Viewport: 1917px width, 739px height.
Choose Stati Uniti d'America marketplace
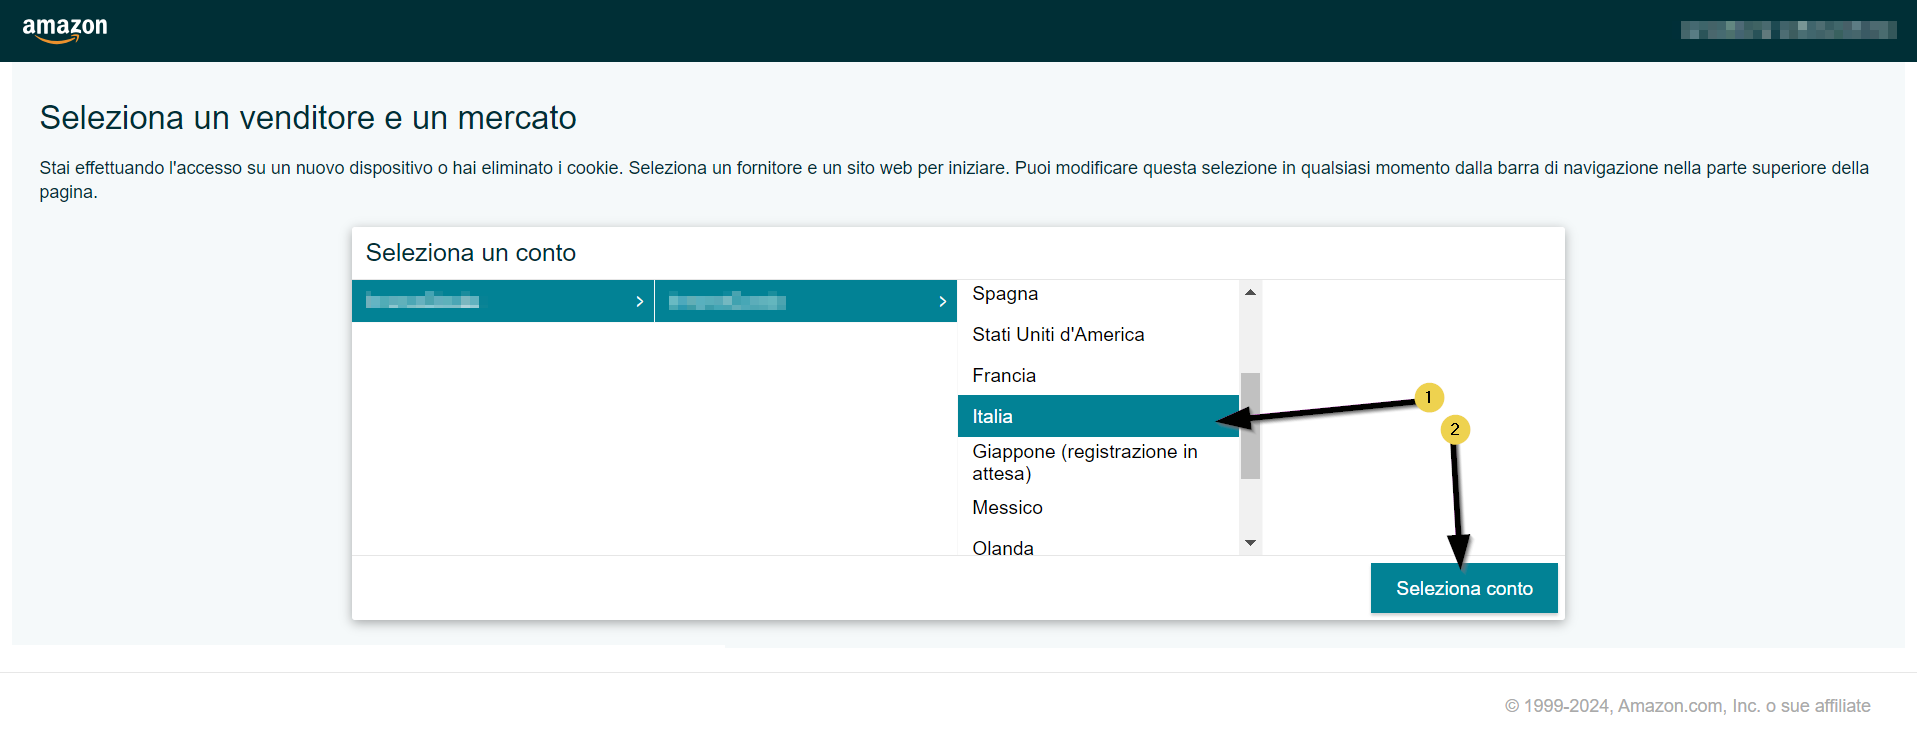1058,335
